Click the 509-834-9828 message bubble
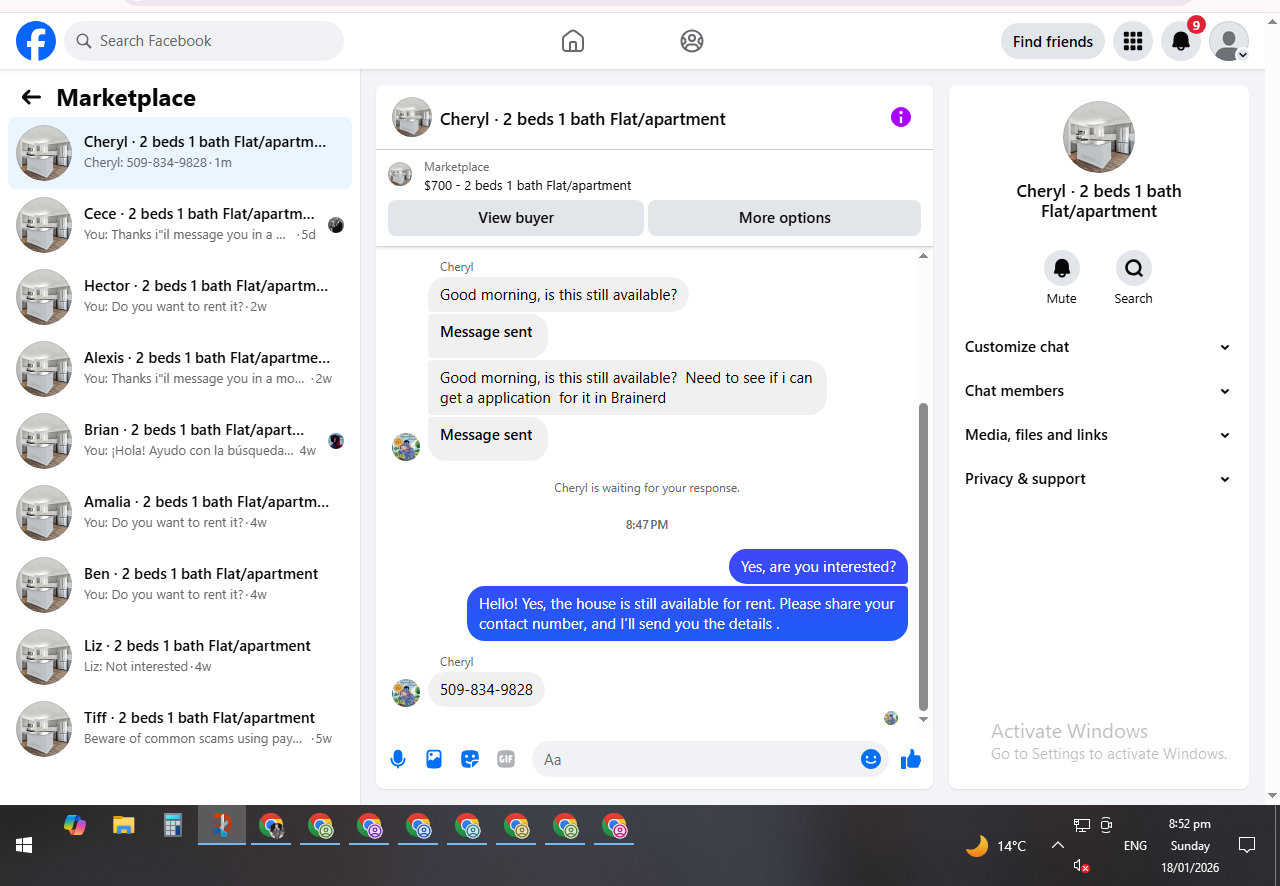This screenshot has height=886, width=1280. point(486,690)
